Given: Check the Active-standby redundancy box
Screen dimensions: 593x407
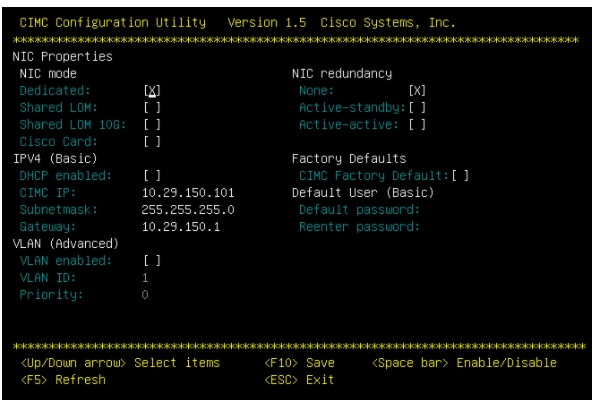Looking at the screenshot, I should coord(417,108).
